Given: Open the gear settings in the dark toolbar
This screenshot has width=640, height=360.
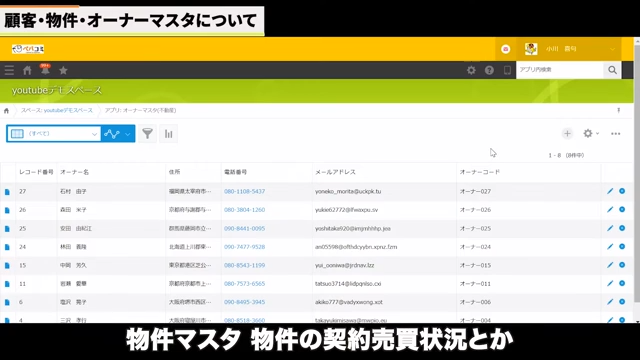Looking at the screenshot, I should click(x=471, y=70).
